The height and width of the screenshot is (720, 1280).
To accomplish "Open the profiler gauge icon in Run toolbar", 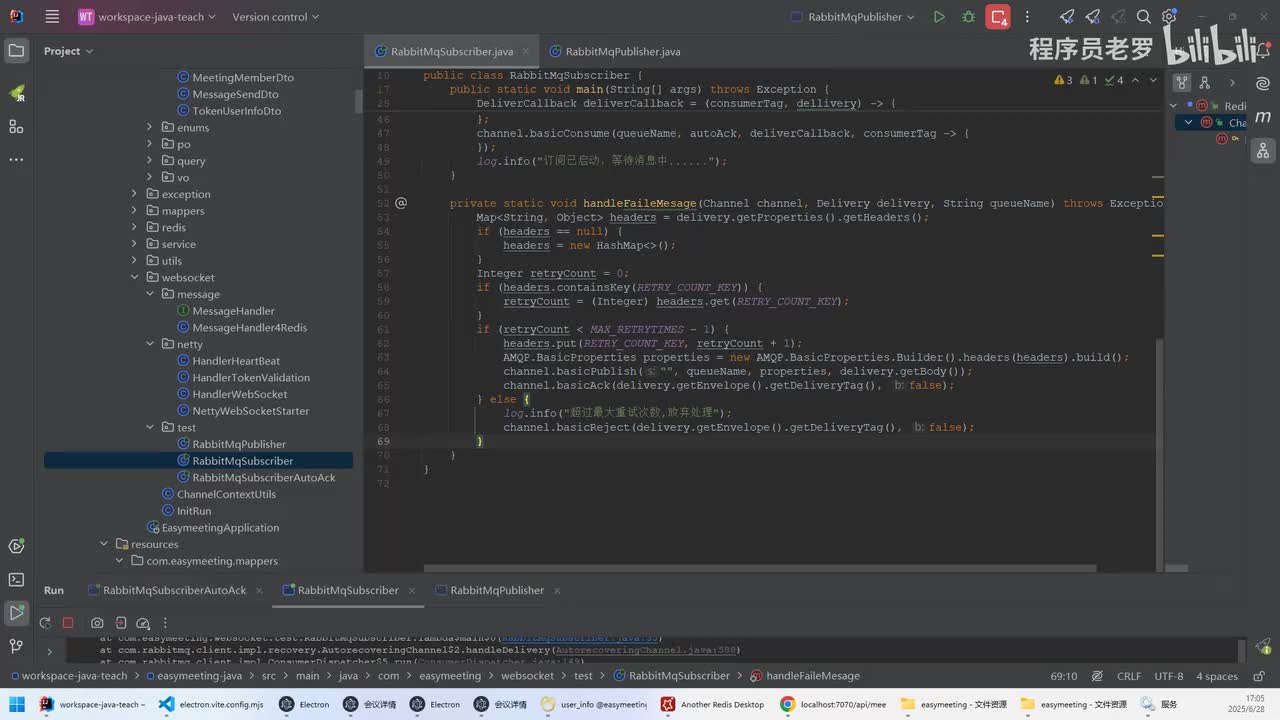I will (143, 623).
